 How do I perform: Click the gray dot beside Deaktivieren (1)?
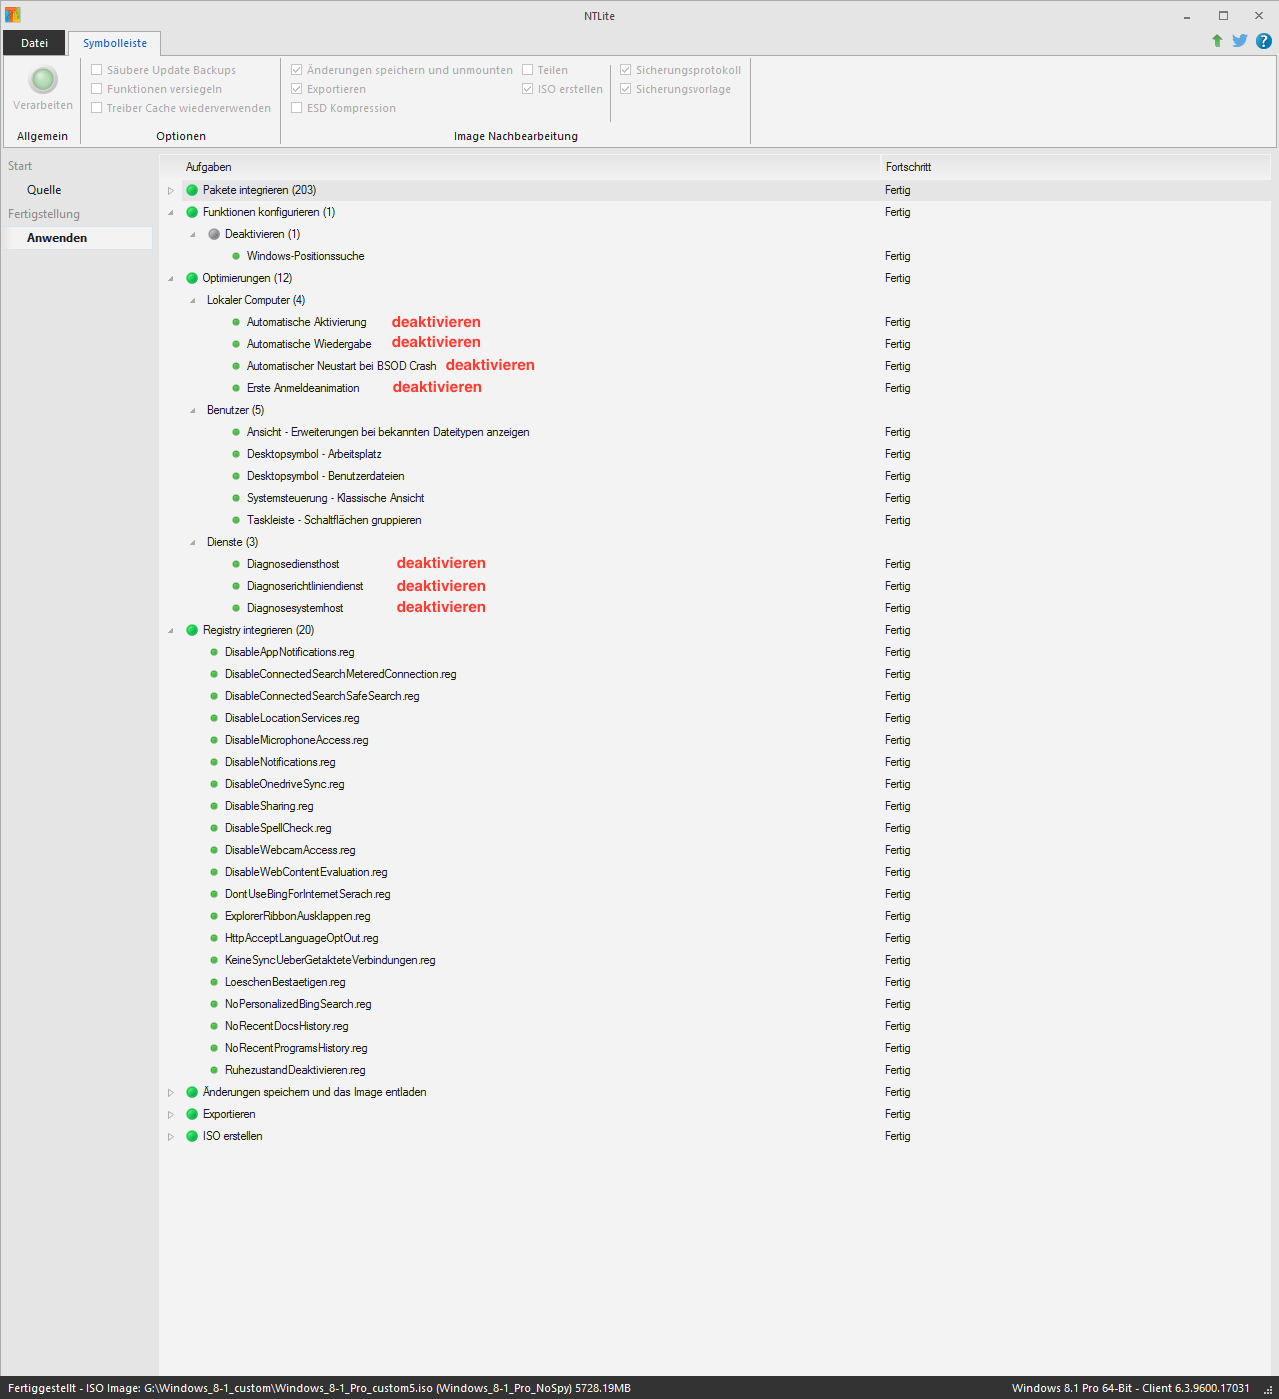214,234
